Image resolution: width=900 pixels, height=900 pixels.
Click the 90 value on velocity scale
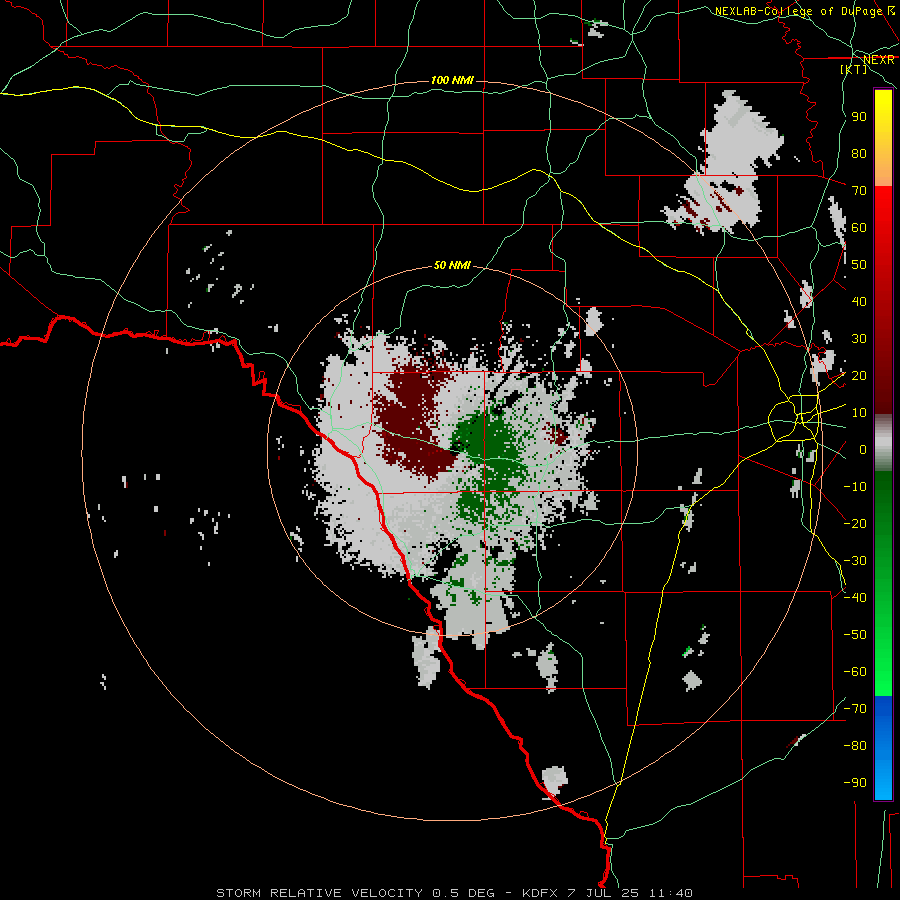click(859, 117)
